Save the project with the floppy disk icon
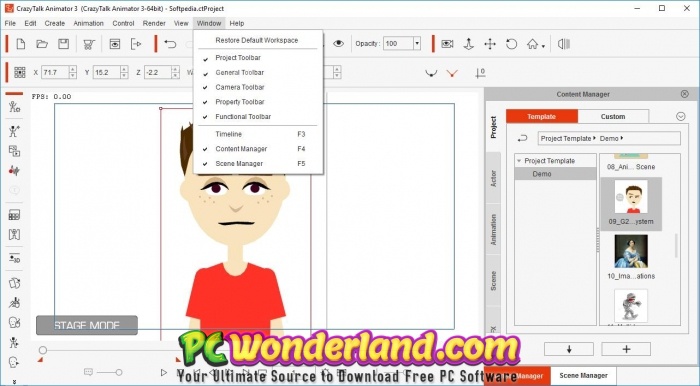The width and height of the screenshot is (700, 386). tap(63, 44)
